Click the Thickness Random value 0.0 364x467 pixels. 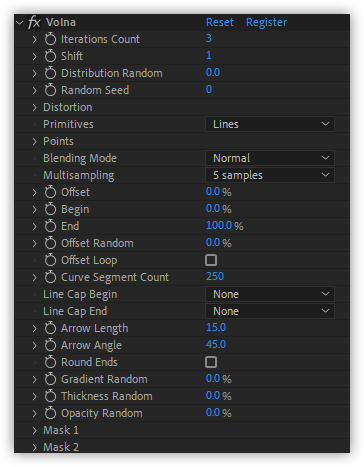[x=213, y=395]
